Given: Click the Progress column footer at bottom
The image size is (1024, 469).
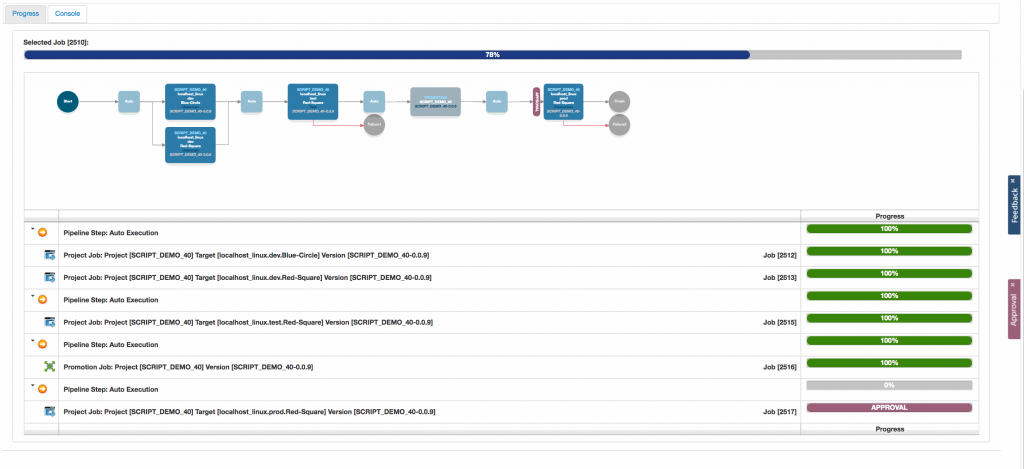Looking at the screenshot, I should 889,429.
